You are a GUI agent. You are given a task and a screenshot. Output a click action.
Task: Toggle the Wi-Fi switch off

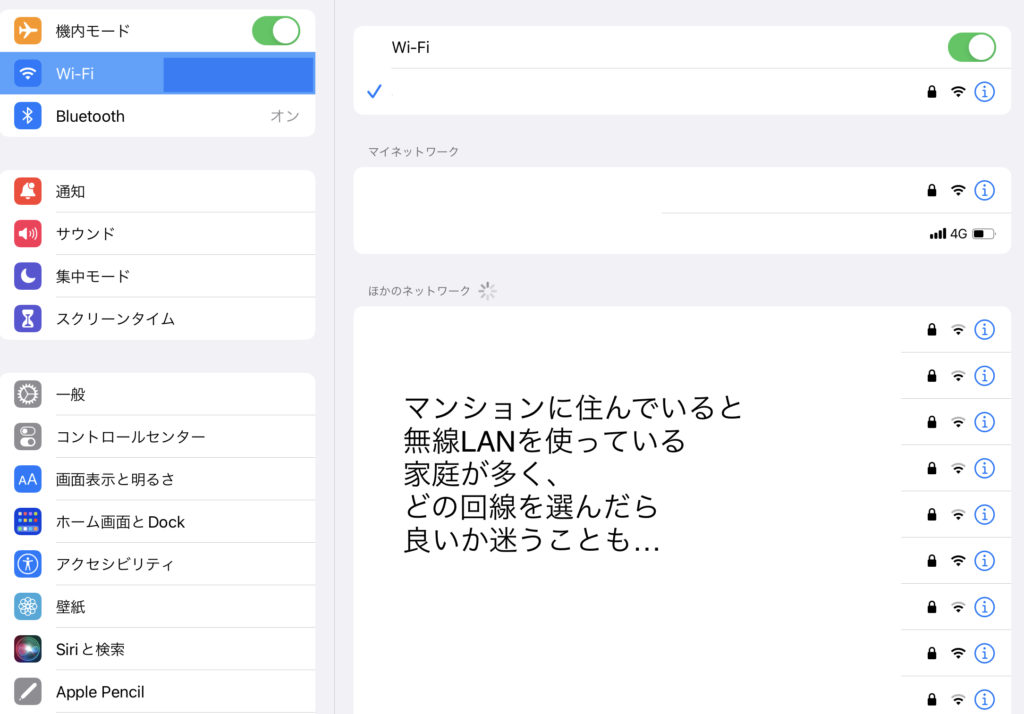[971, 47]
